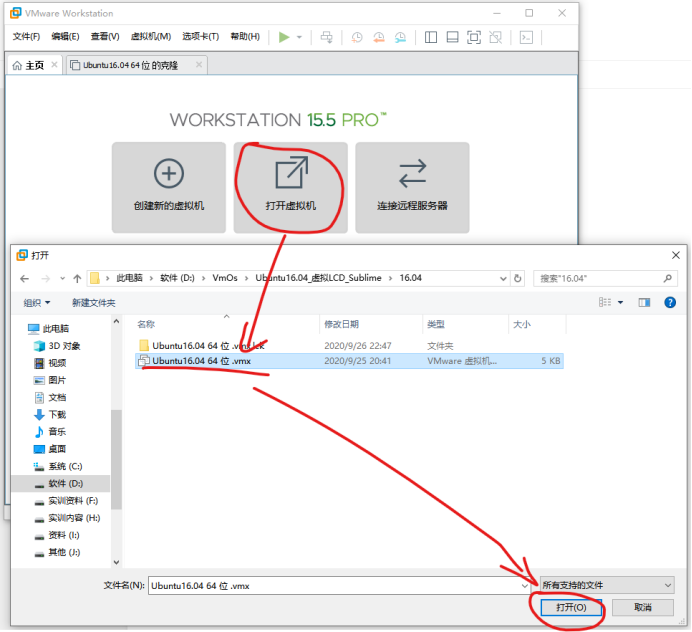Viewport: 692px width, 632px height.
Task: Select 实训资料 (F:) drive in tree
Action: (66, 501)
